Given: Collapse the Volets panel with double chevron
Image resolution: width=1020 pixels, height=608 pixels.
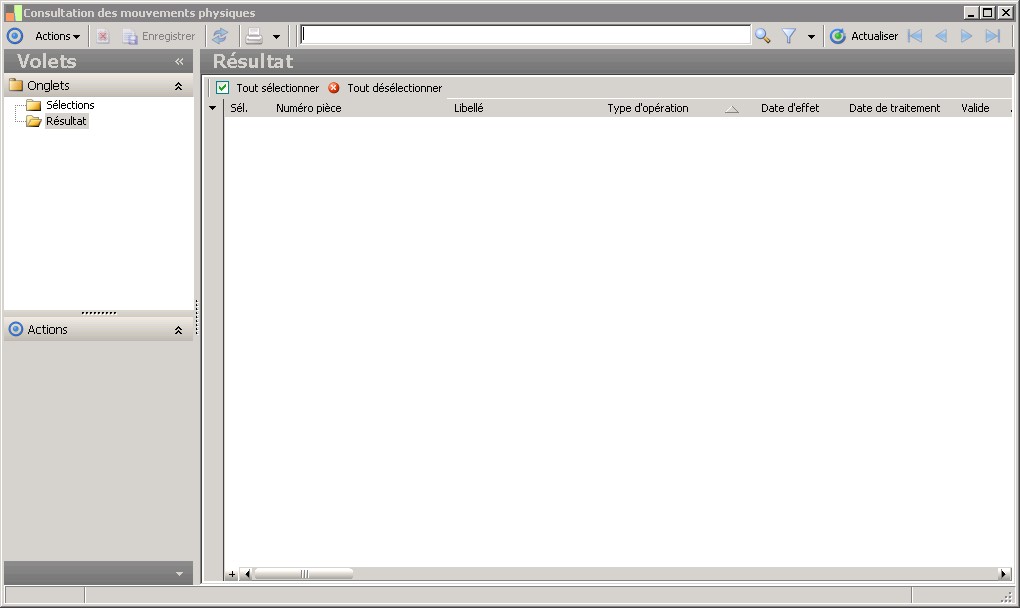Looking at the screenshot, I should tap(180, 62).
